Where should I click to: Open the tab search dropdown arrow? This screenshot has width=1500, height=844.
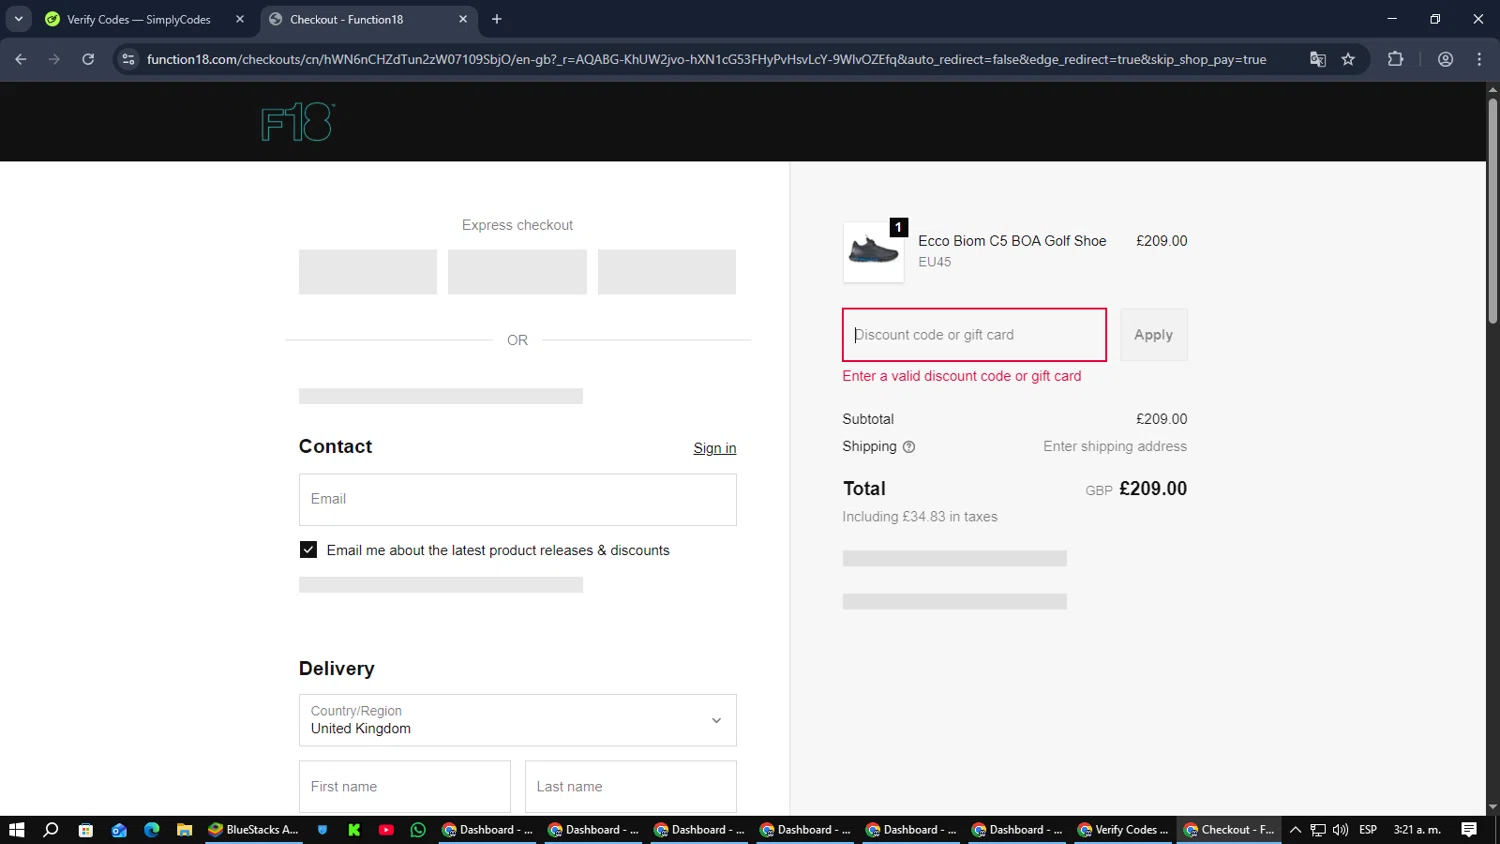(18, 19)
